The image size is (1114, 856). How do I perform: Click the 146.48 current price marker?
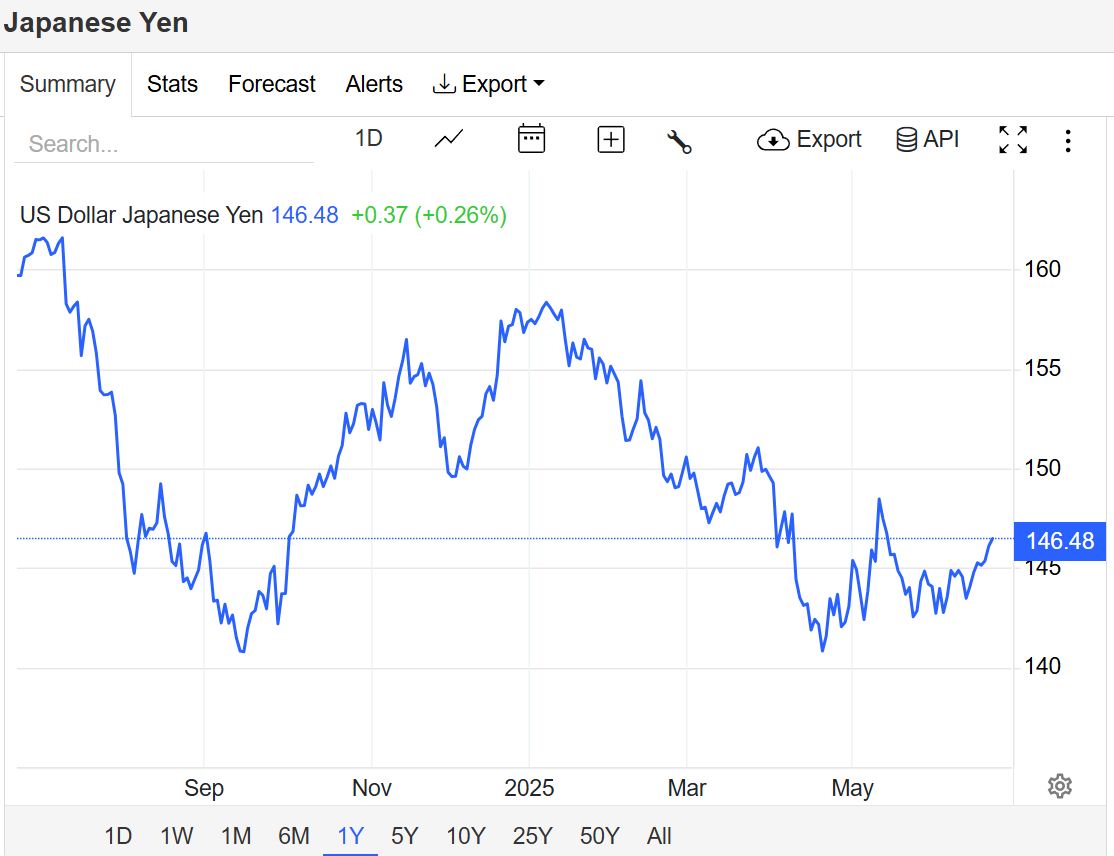(1060, 541)
